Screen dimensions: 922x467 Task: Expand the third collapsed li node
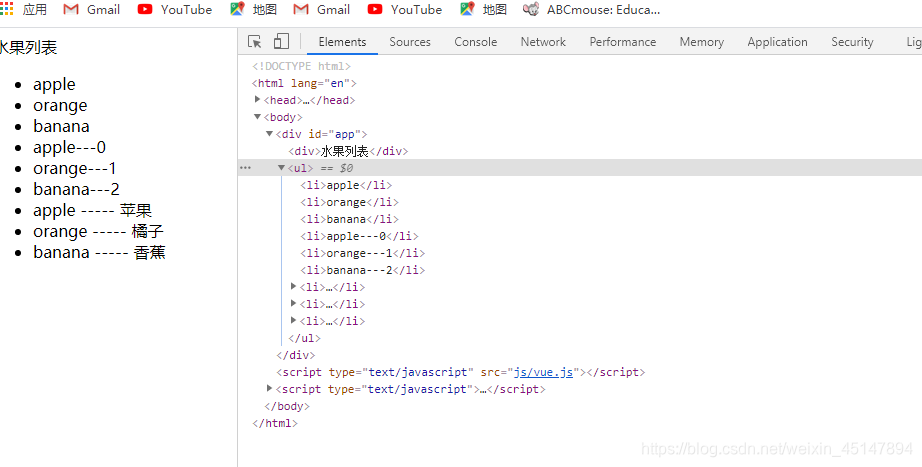tap(294, 321)
